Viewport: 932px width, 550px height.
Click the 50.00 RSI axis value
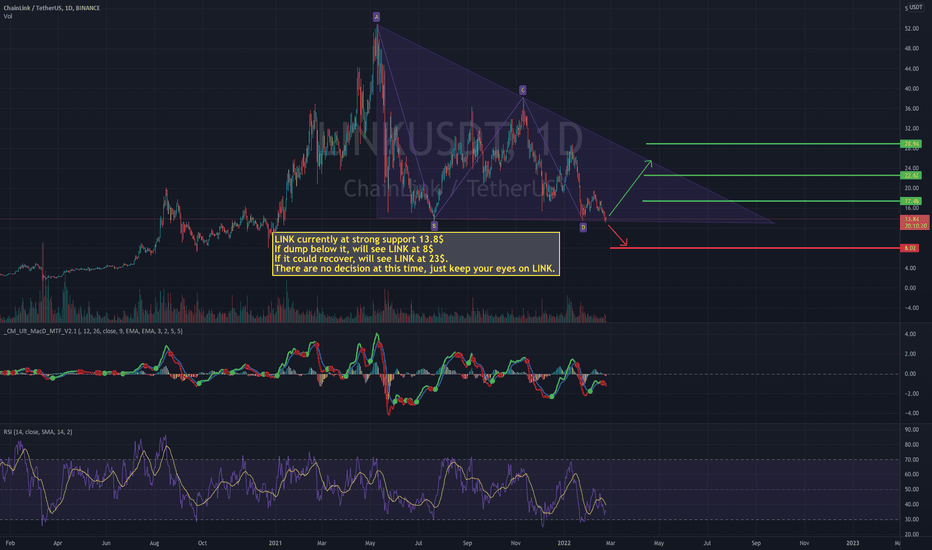911,489
